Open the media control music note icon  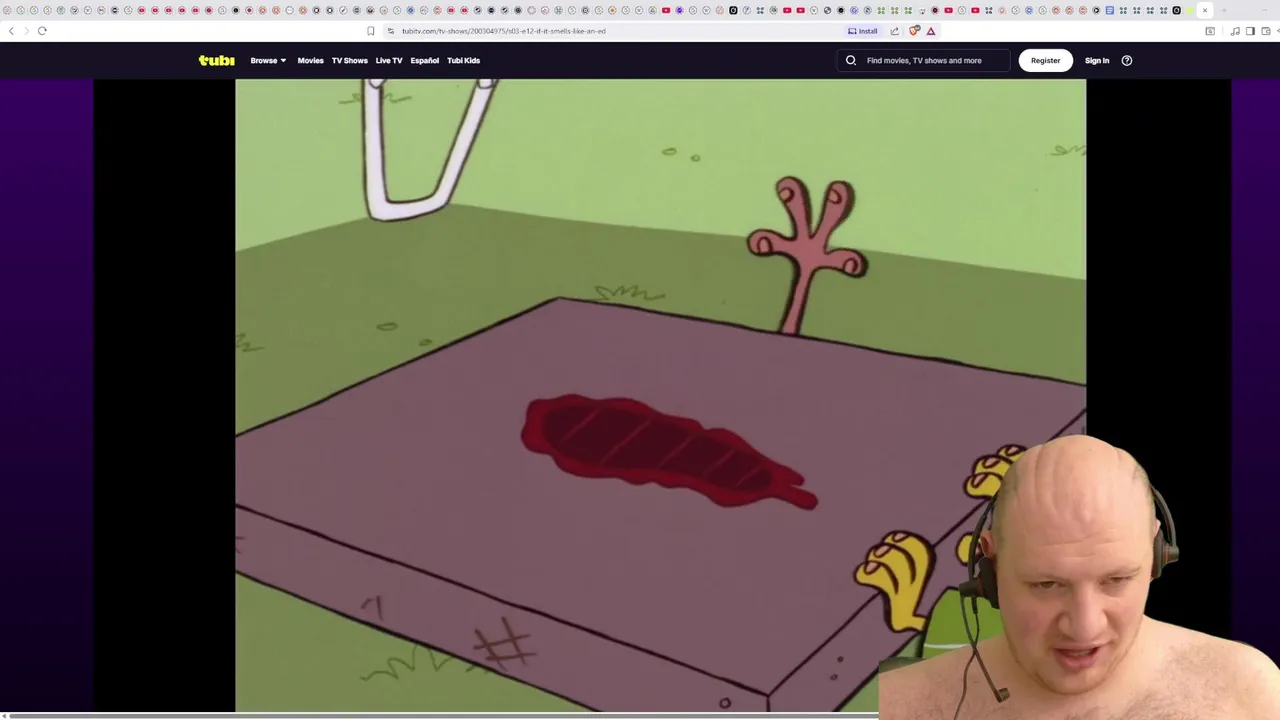tap(1236, 31)
